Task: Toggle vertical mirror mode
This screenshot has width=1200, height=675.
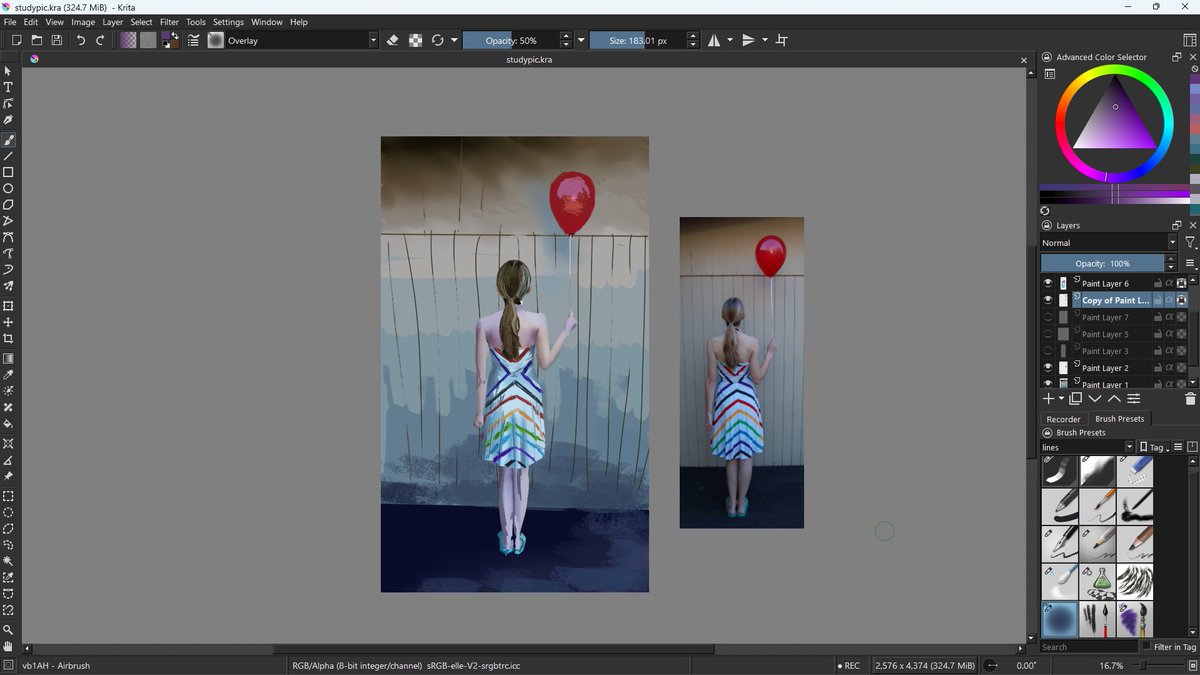Action: tap(748, 40)
